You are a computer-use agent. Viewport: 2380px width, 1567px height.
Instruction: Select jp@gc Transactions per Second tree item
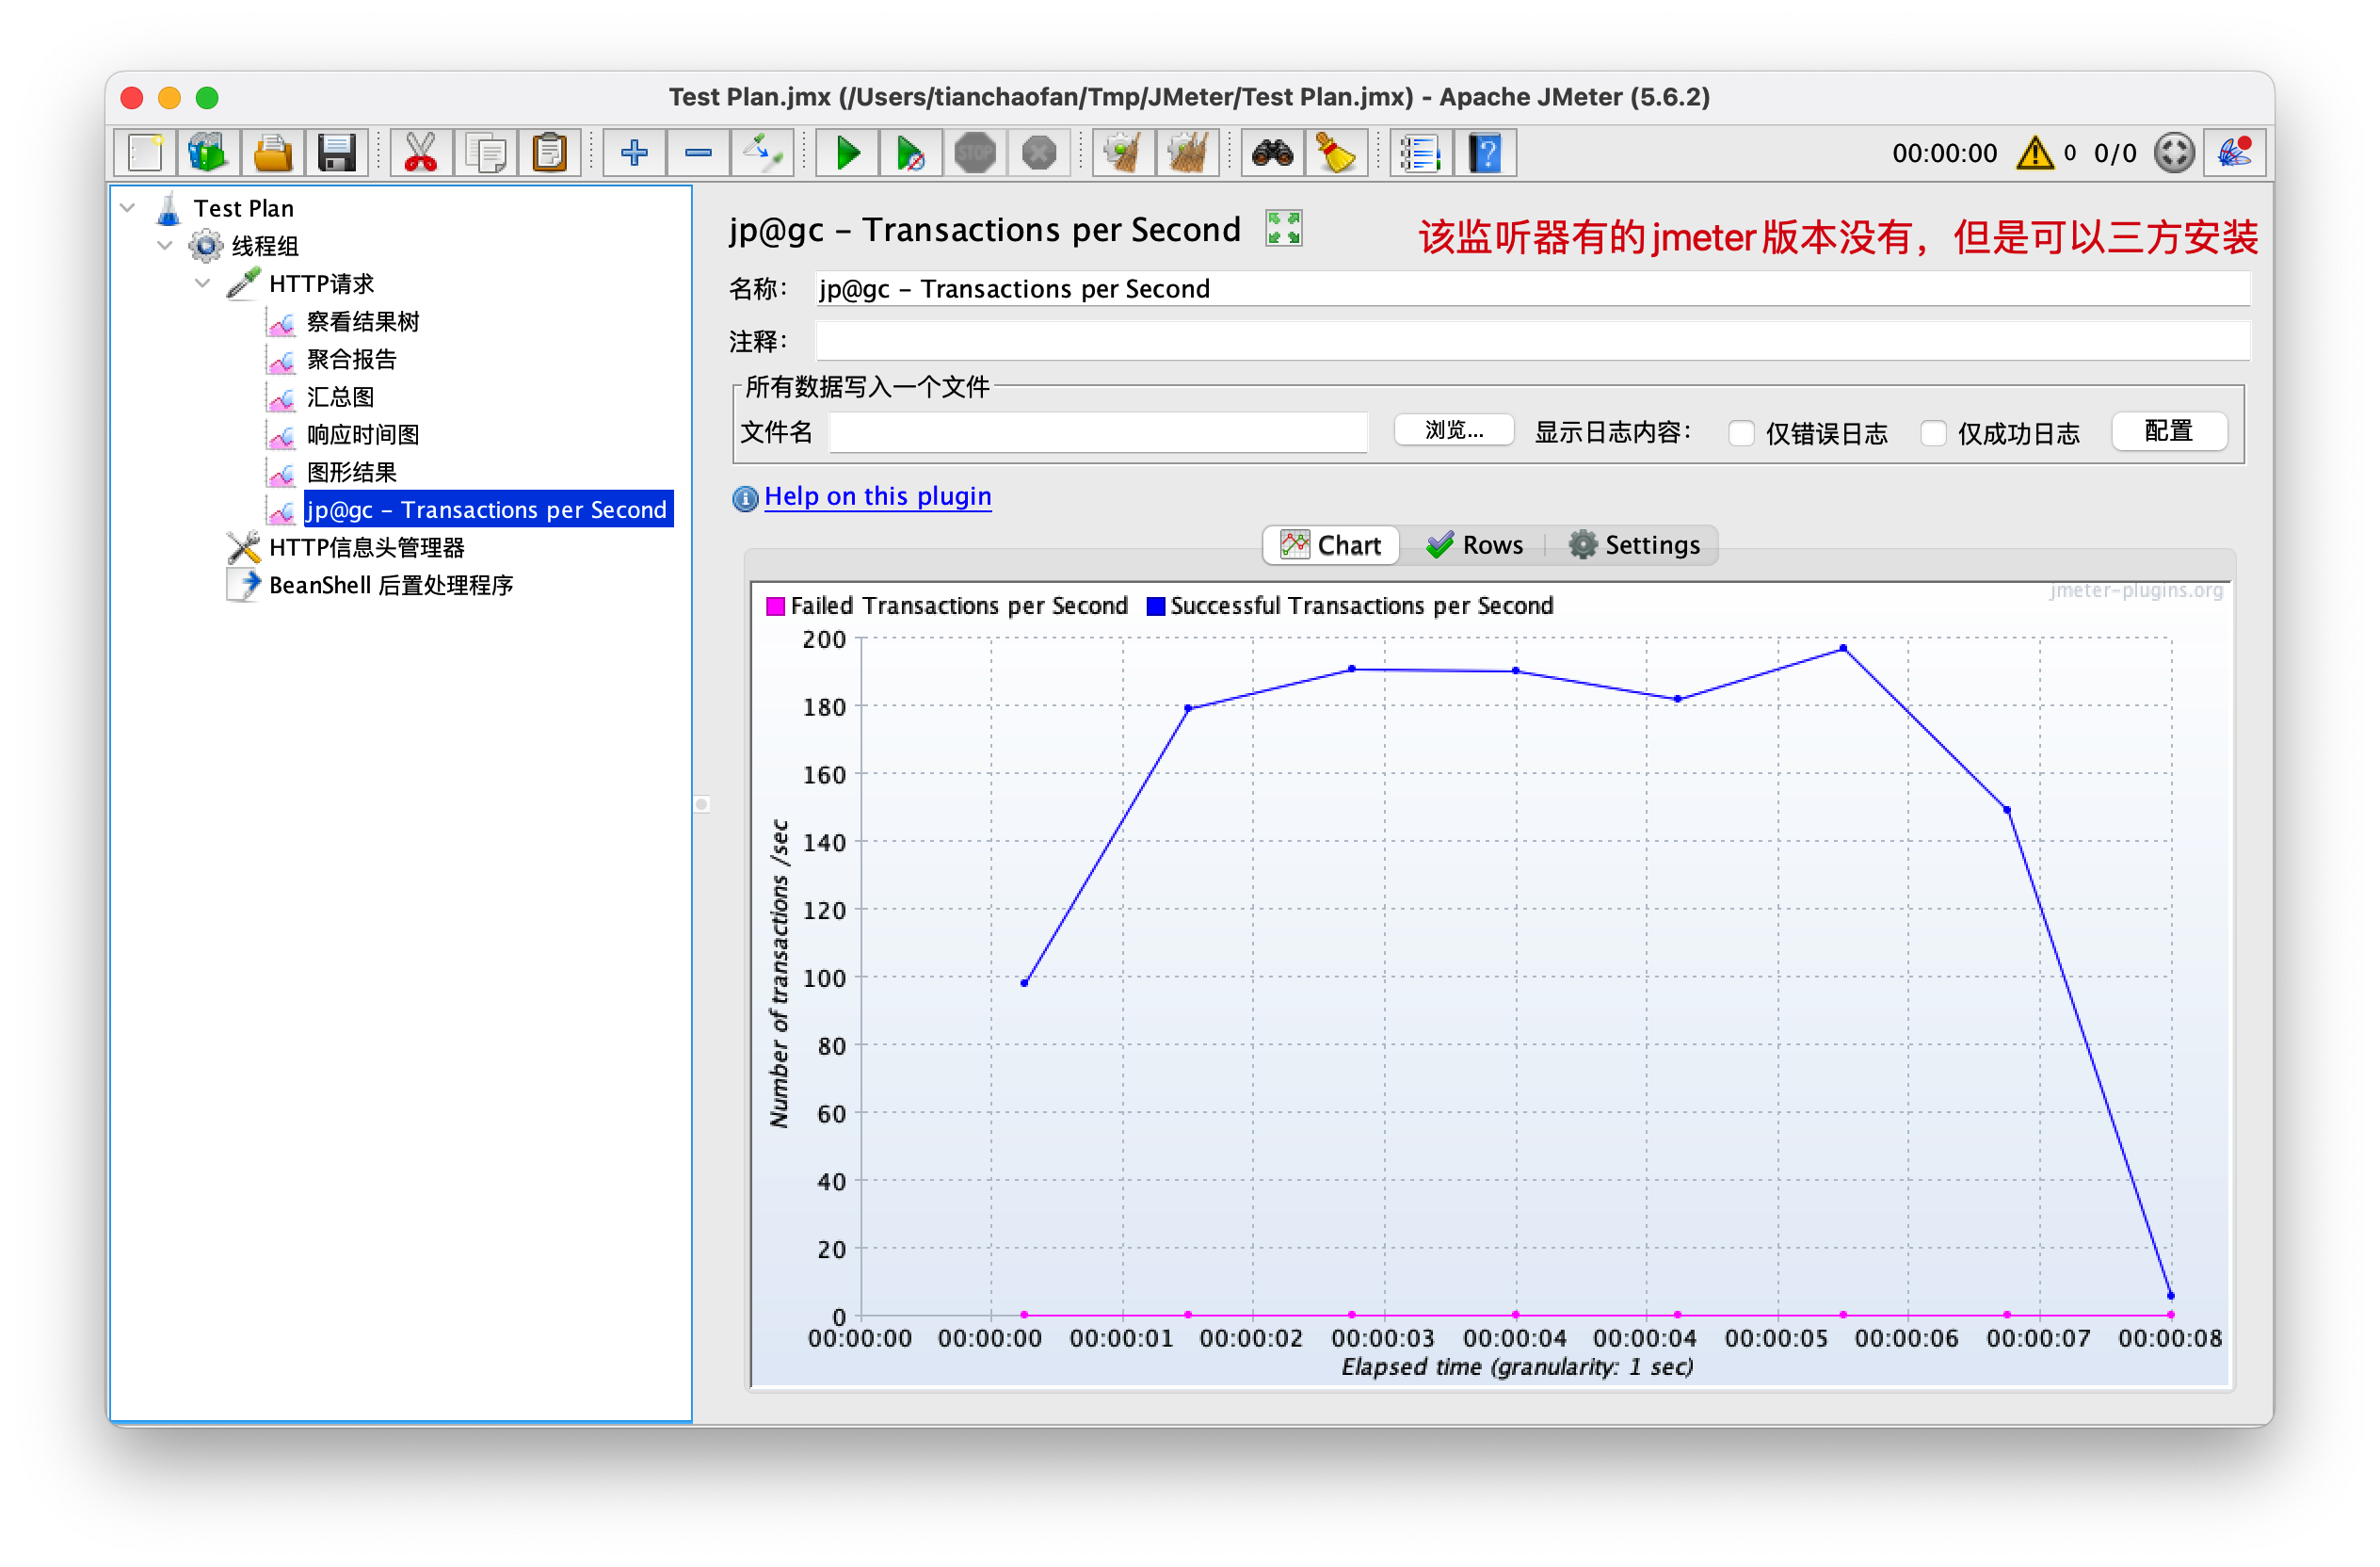pyautogui.click(x=488, y=509)
